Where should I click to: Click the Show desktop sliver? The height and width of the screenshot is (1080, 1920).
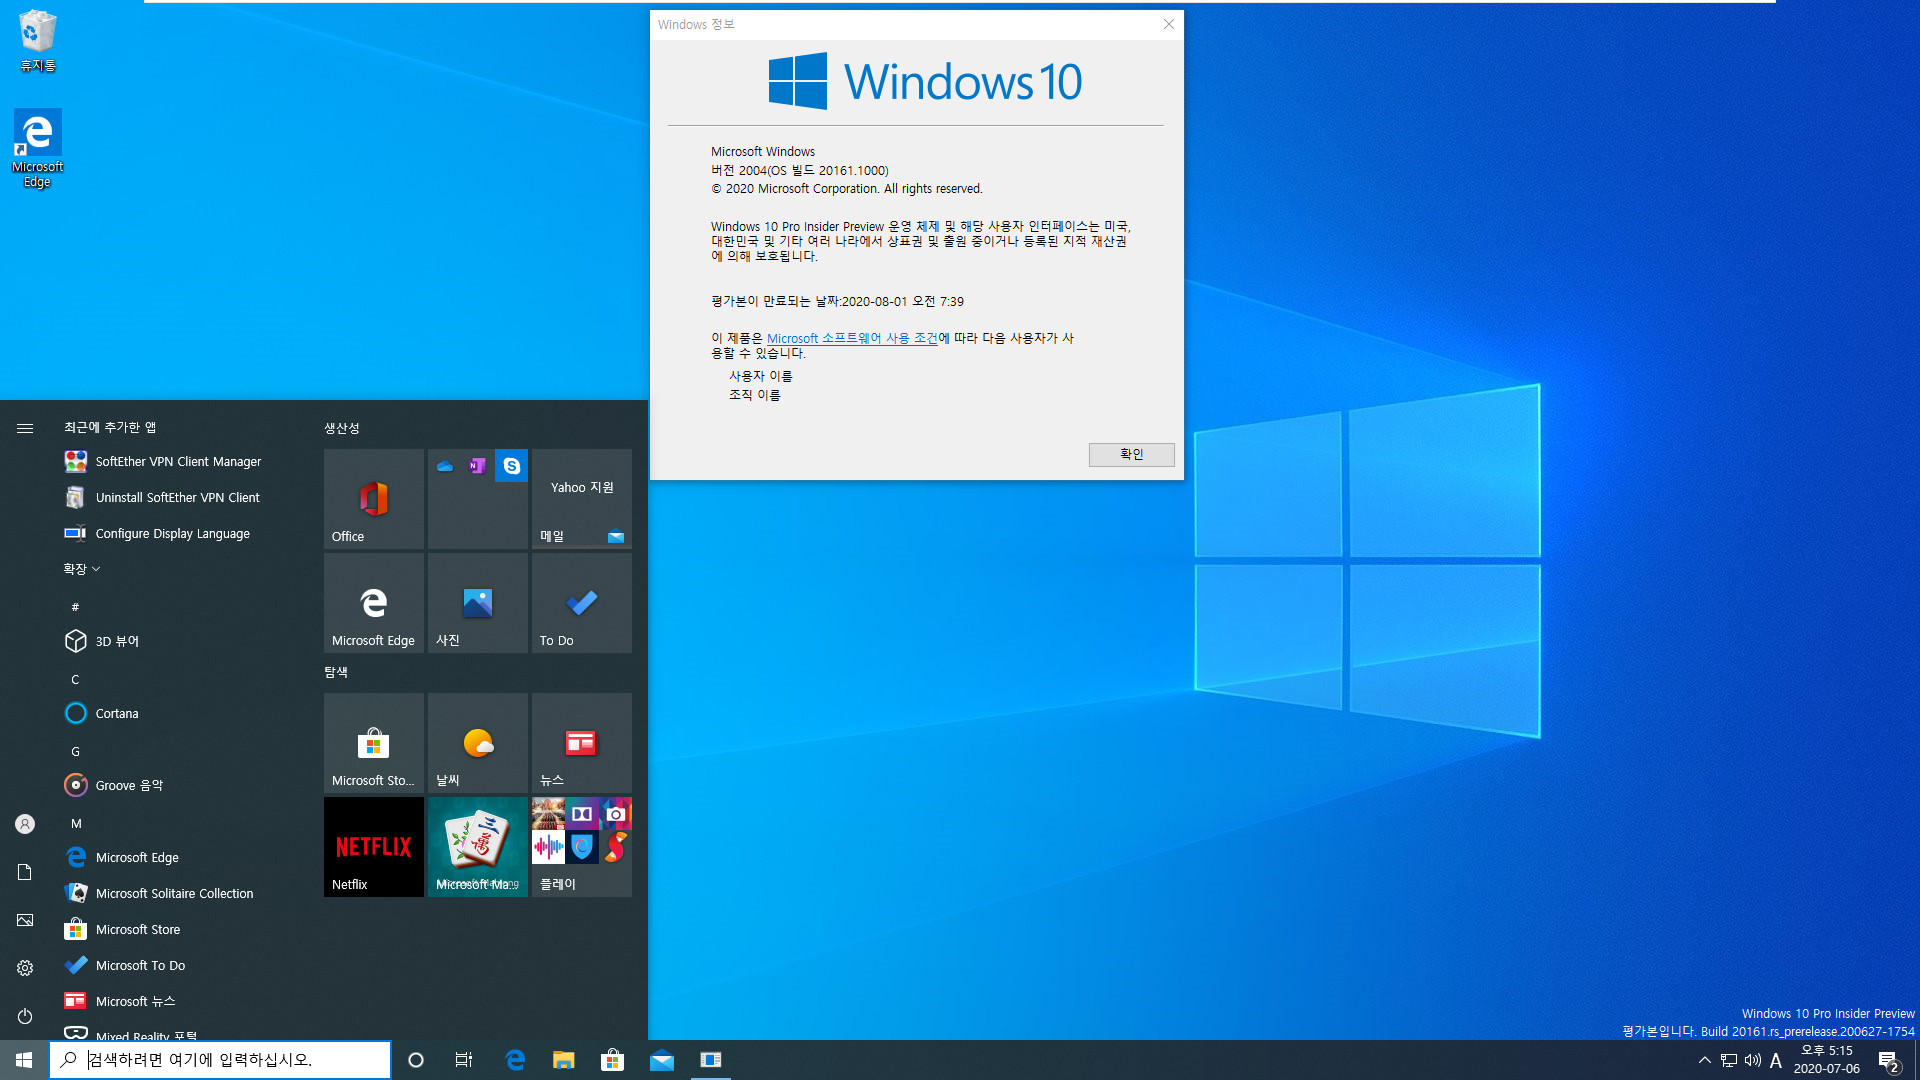click(1916, 1060)
